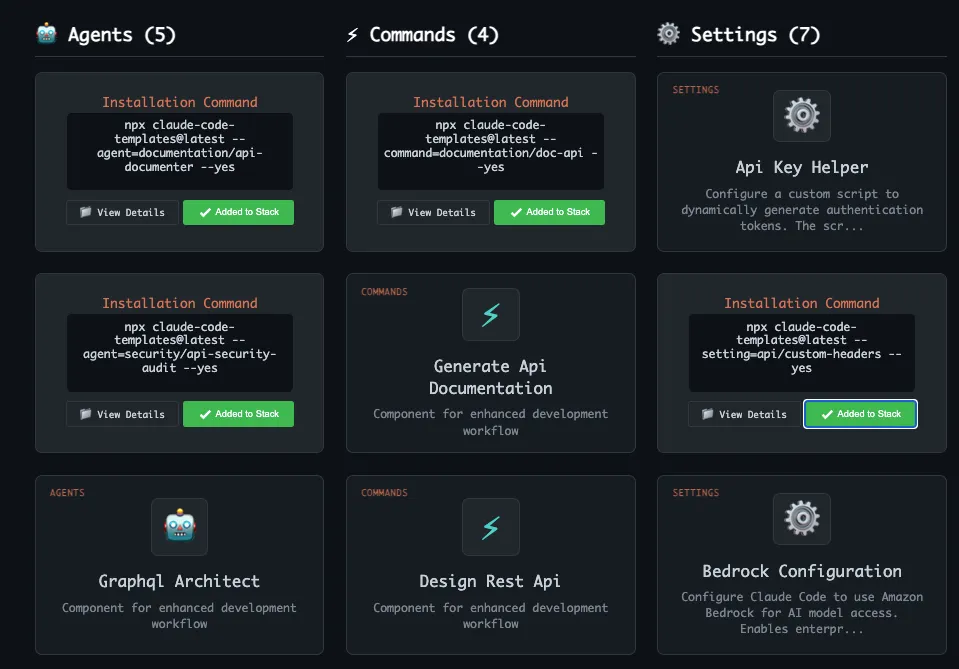Click the custom-headers installation command text
The height and width of the screenshot is (669, 959).
point(802,348)
